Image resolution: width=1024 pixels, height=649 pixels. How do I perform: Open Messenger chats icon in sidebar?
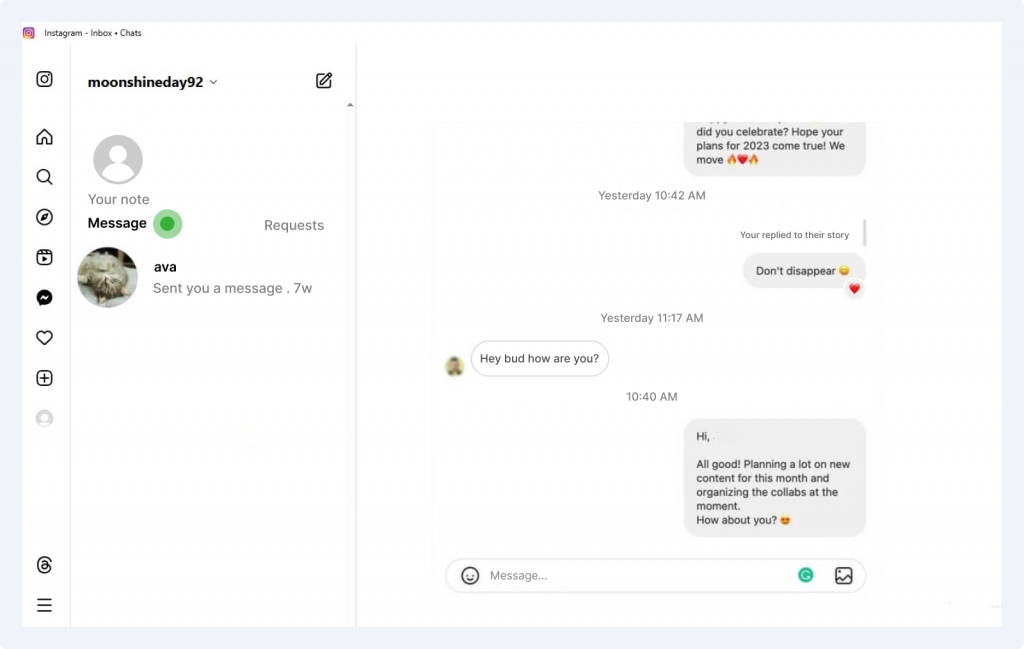[44, 298]
